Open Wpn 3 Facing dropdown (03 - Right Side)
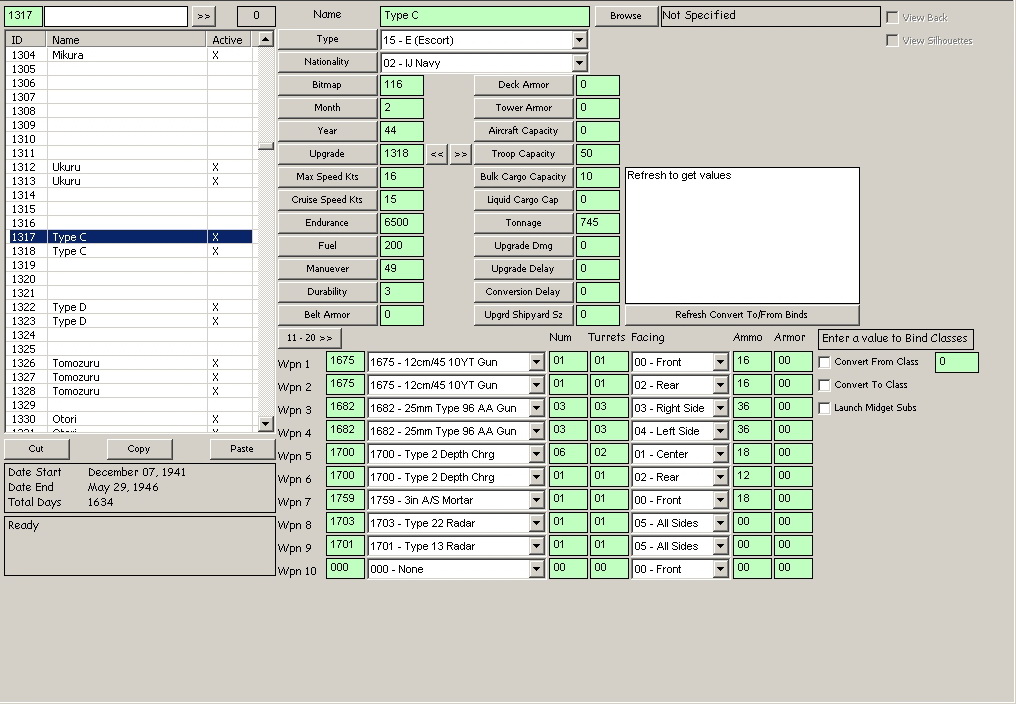1016x704 pixels. [x=720, y=408]
